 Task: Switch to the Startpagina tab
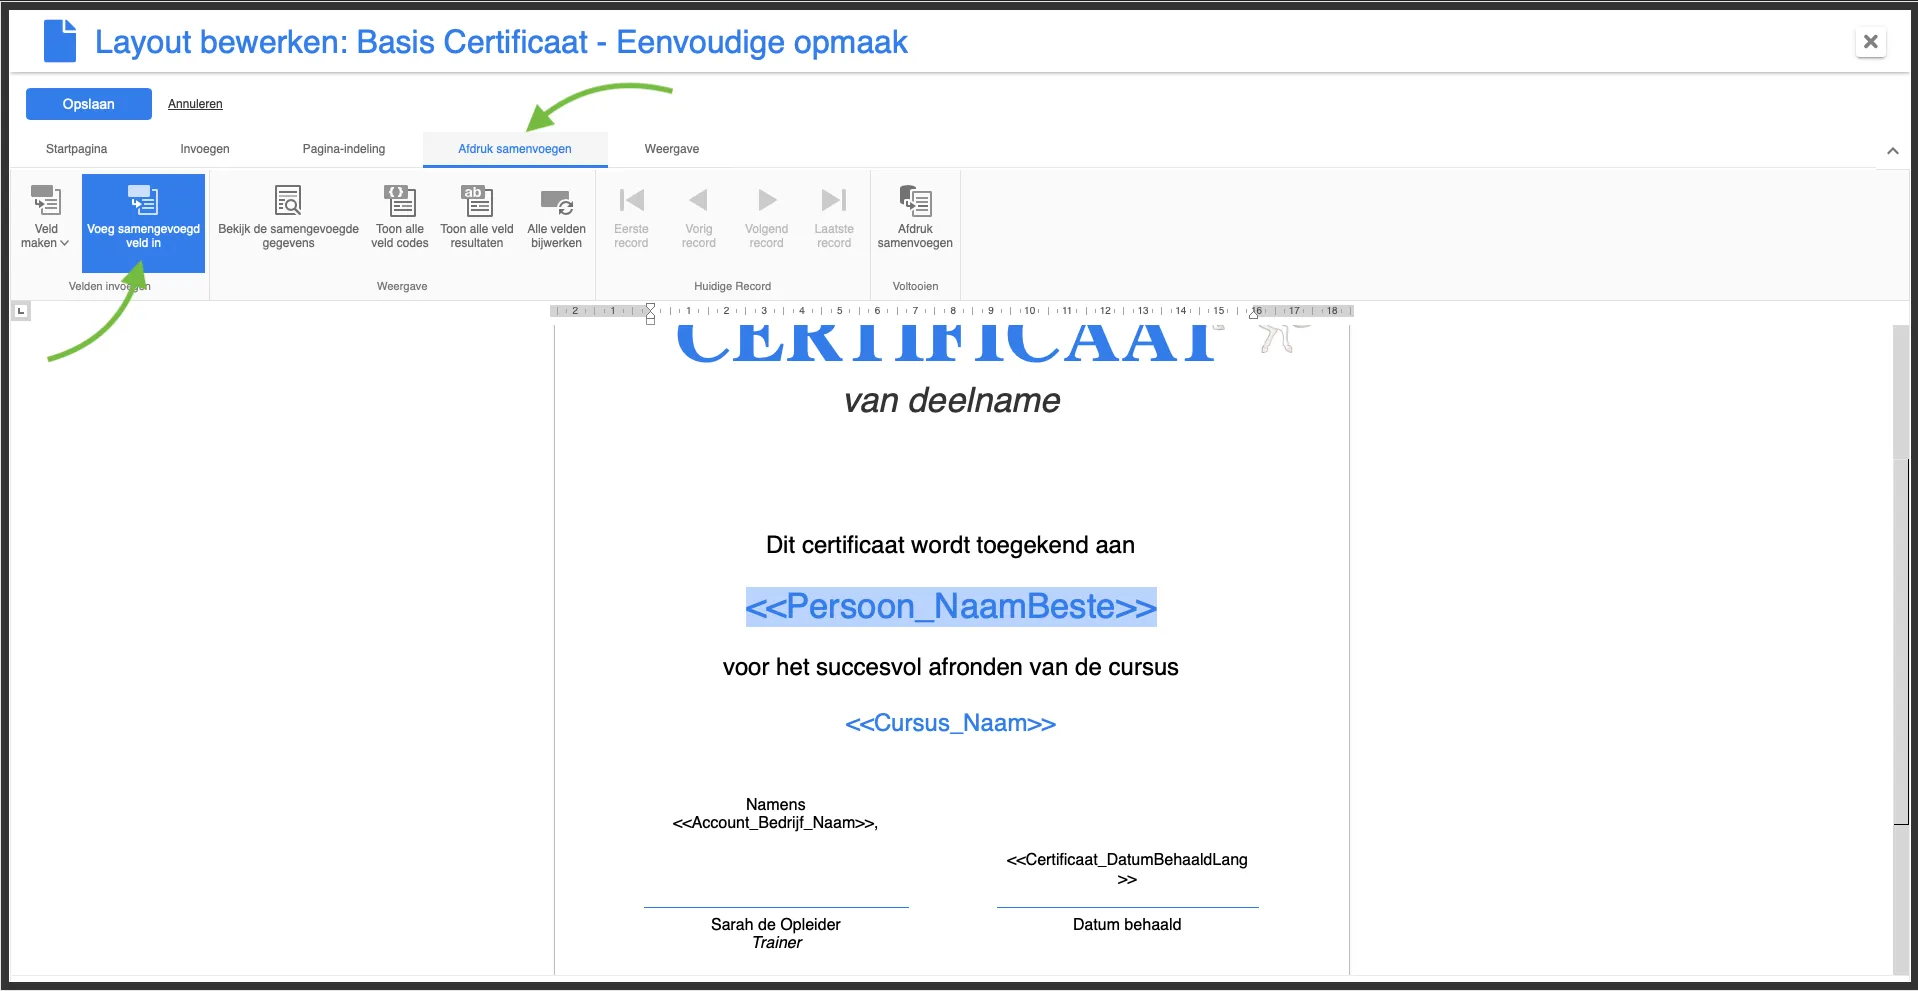click(75, 148)
